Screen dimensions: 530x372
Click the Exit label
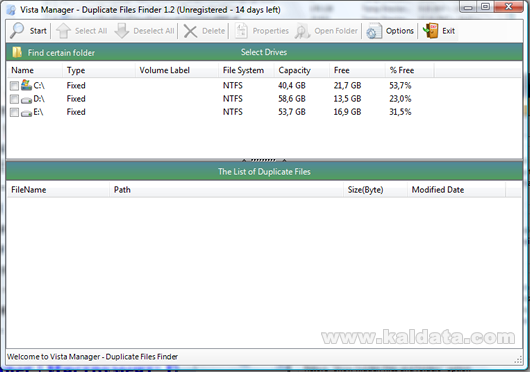449,31
